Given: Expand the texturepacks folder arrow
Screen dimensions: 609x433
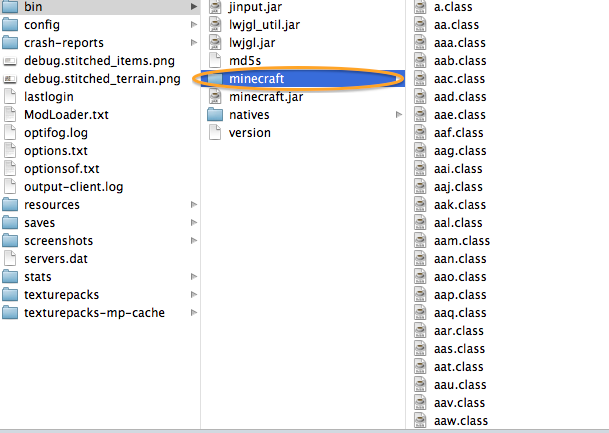Looking at the screenshot, I should (x=193, y=295).
